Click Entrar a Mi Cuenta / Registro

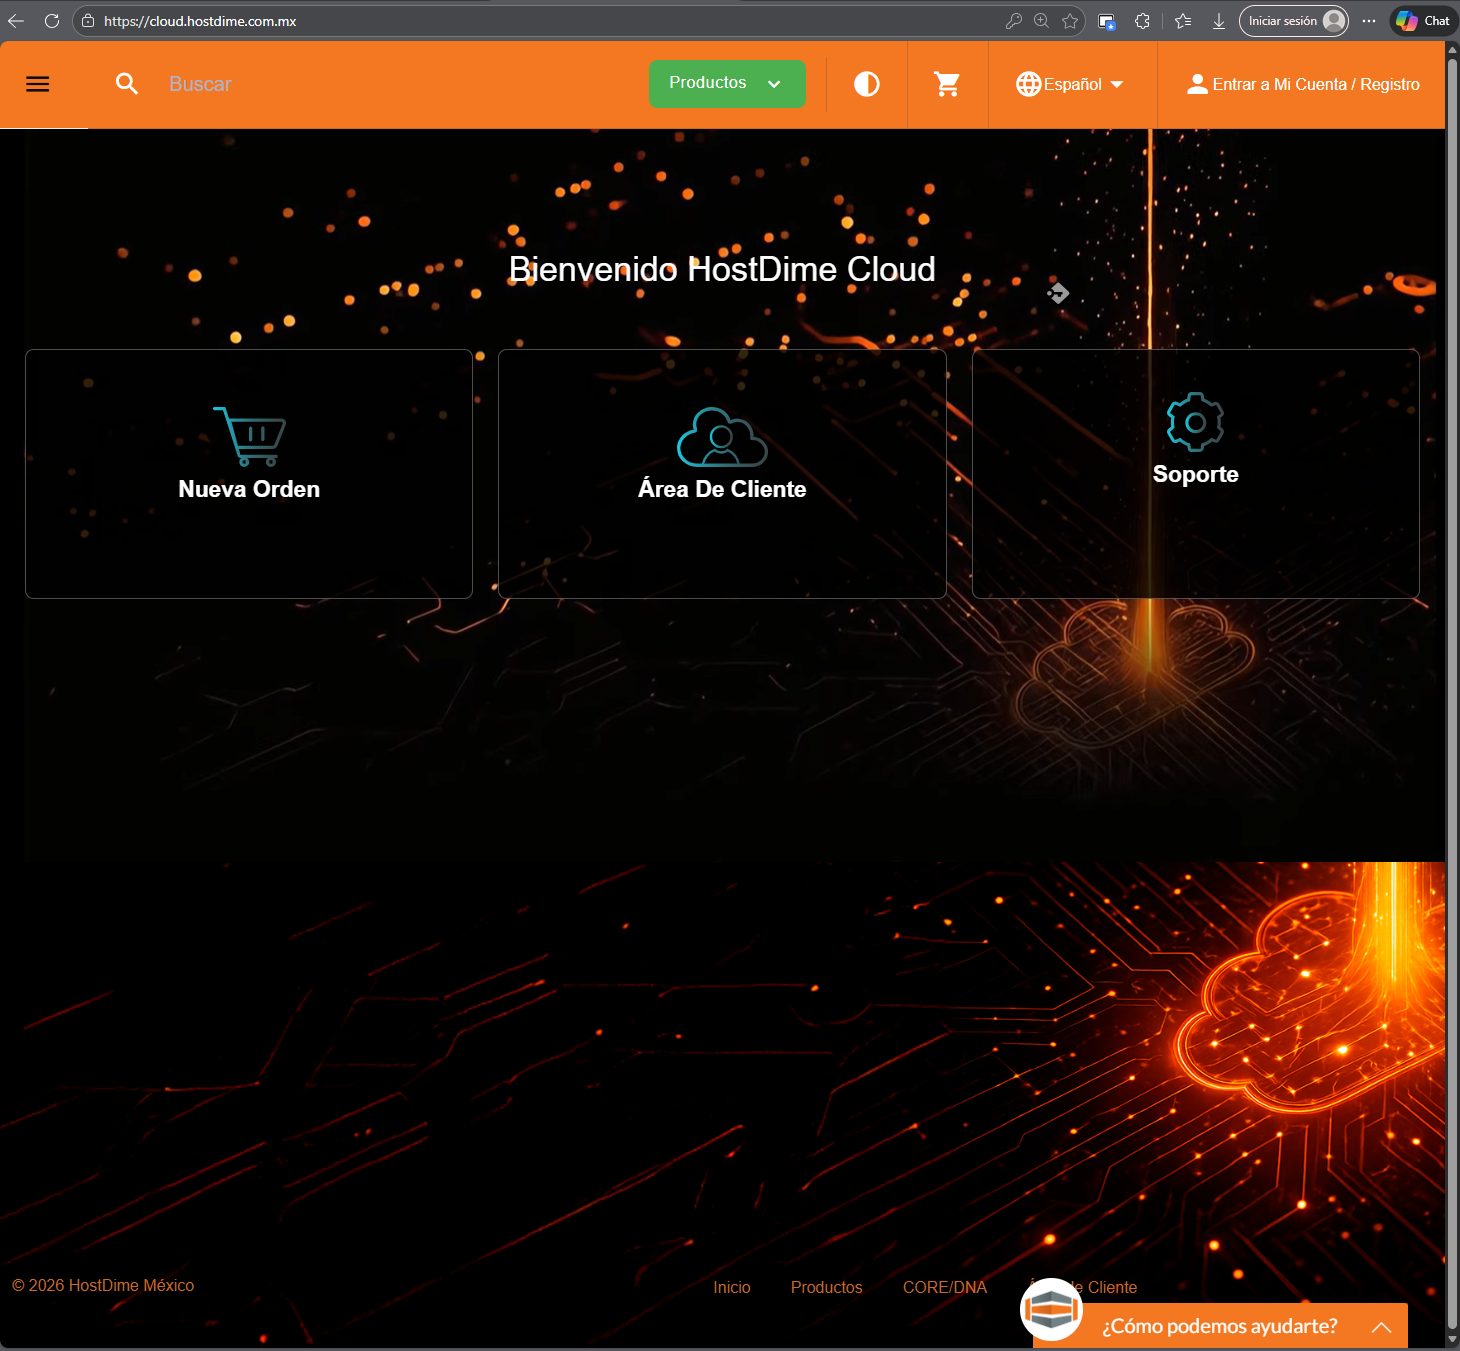click(x=1303, y=84)
